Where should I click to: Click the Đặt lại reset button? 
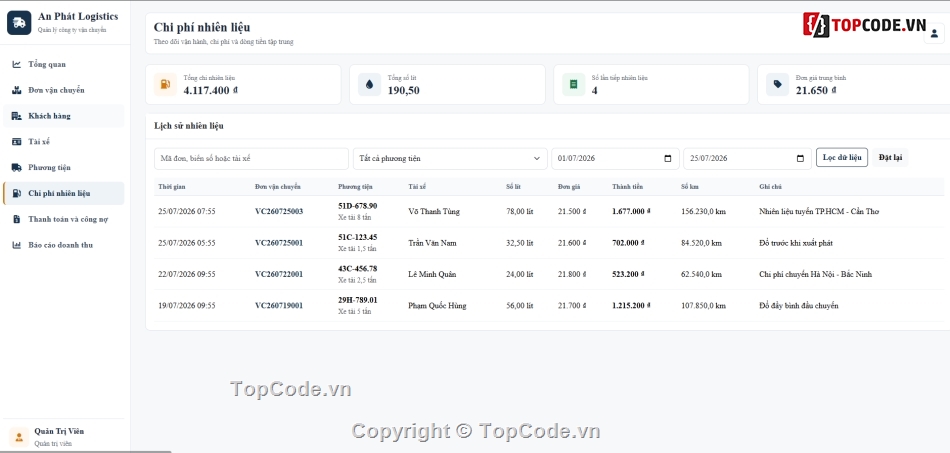coord(890,157)
